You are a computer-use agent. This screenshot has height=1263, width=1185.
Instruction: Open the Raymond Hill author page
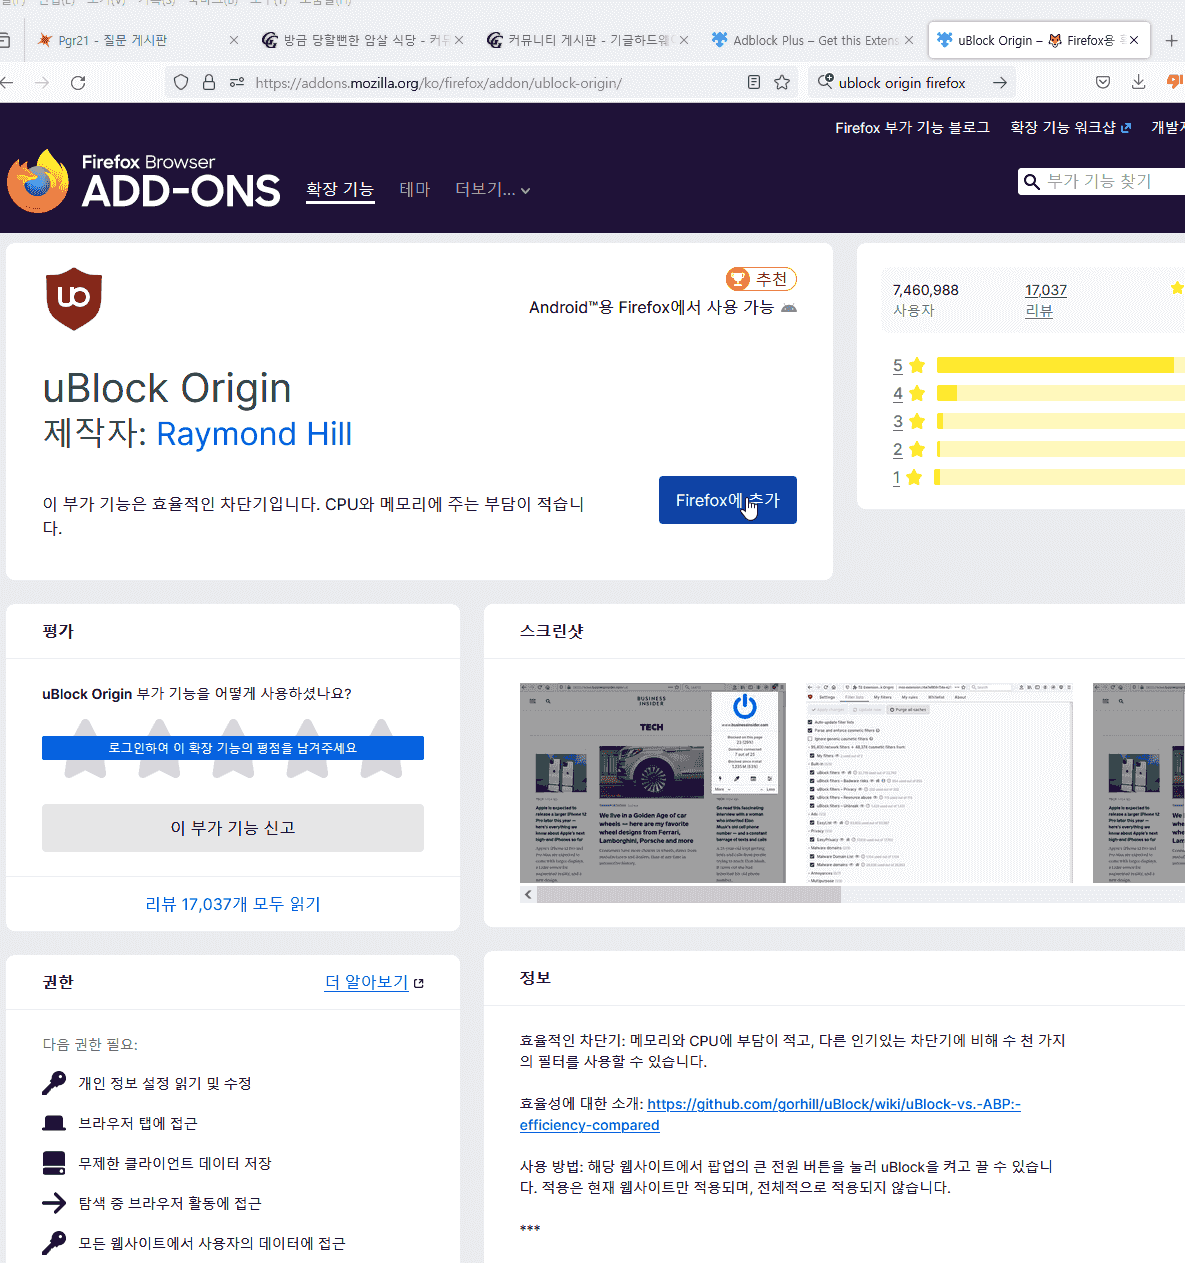click(253, 434)
